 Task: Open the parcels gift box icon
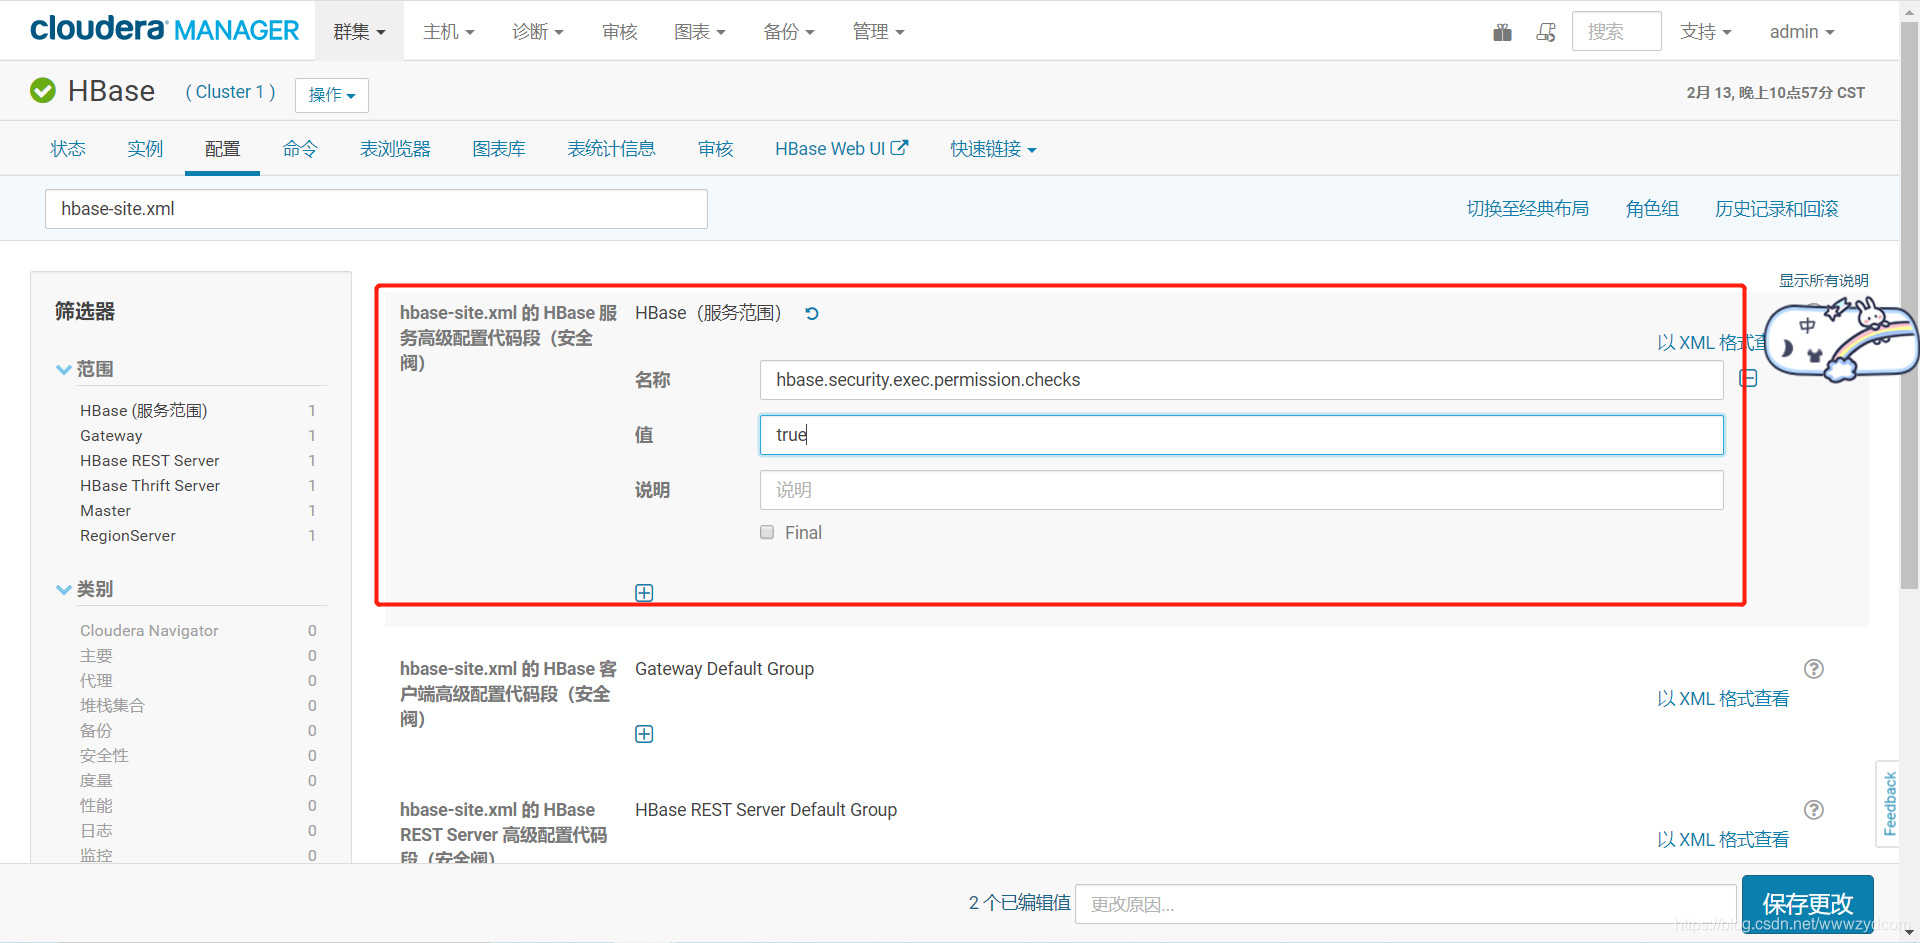1502,32
